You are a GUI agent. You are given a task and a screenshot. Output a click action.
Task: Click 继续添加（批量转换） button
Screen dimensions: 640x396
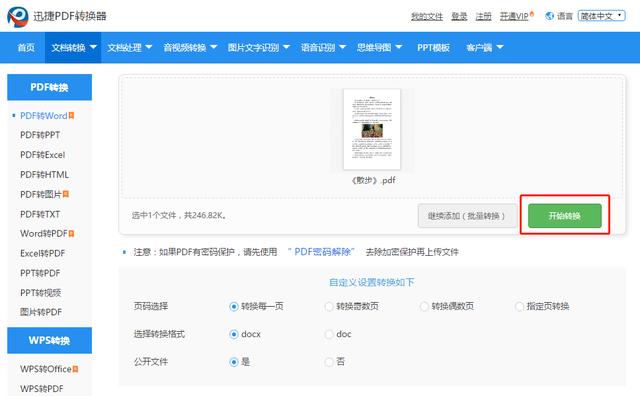[467, 216]
